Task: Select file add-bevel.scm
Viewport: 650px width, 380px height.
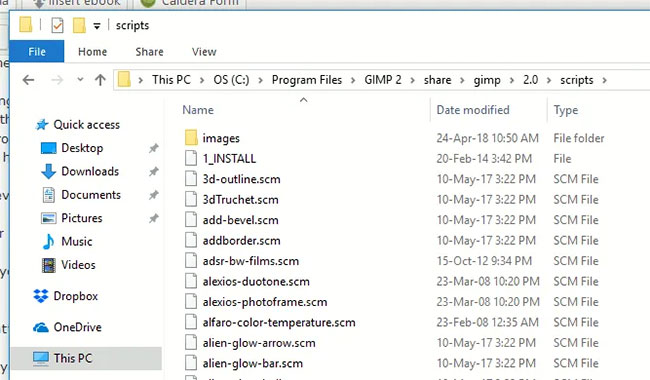Action: [x=240, y=220]
